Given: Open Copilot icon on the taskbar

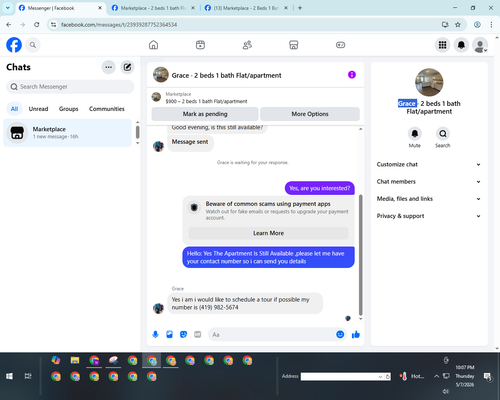Looking at the screenshot, I should point(56,360).
